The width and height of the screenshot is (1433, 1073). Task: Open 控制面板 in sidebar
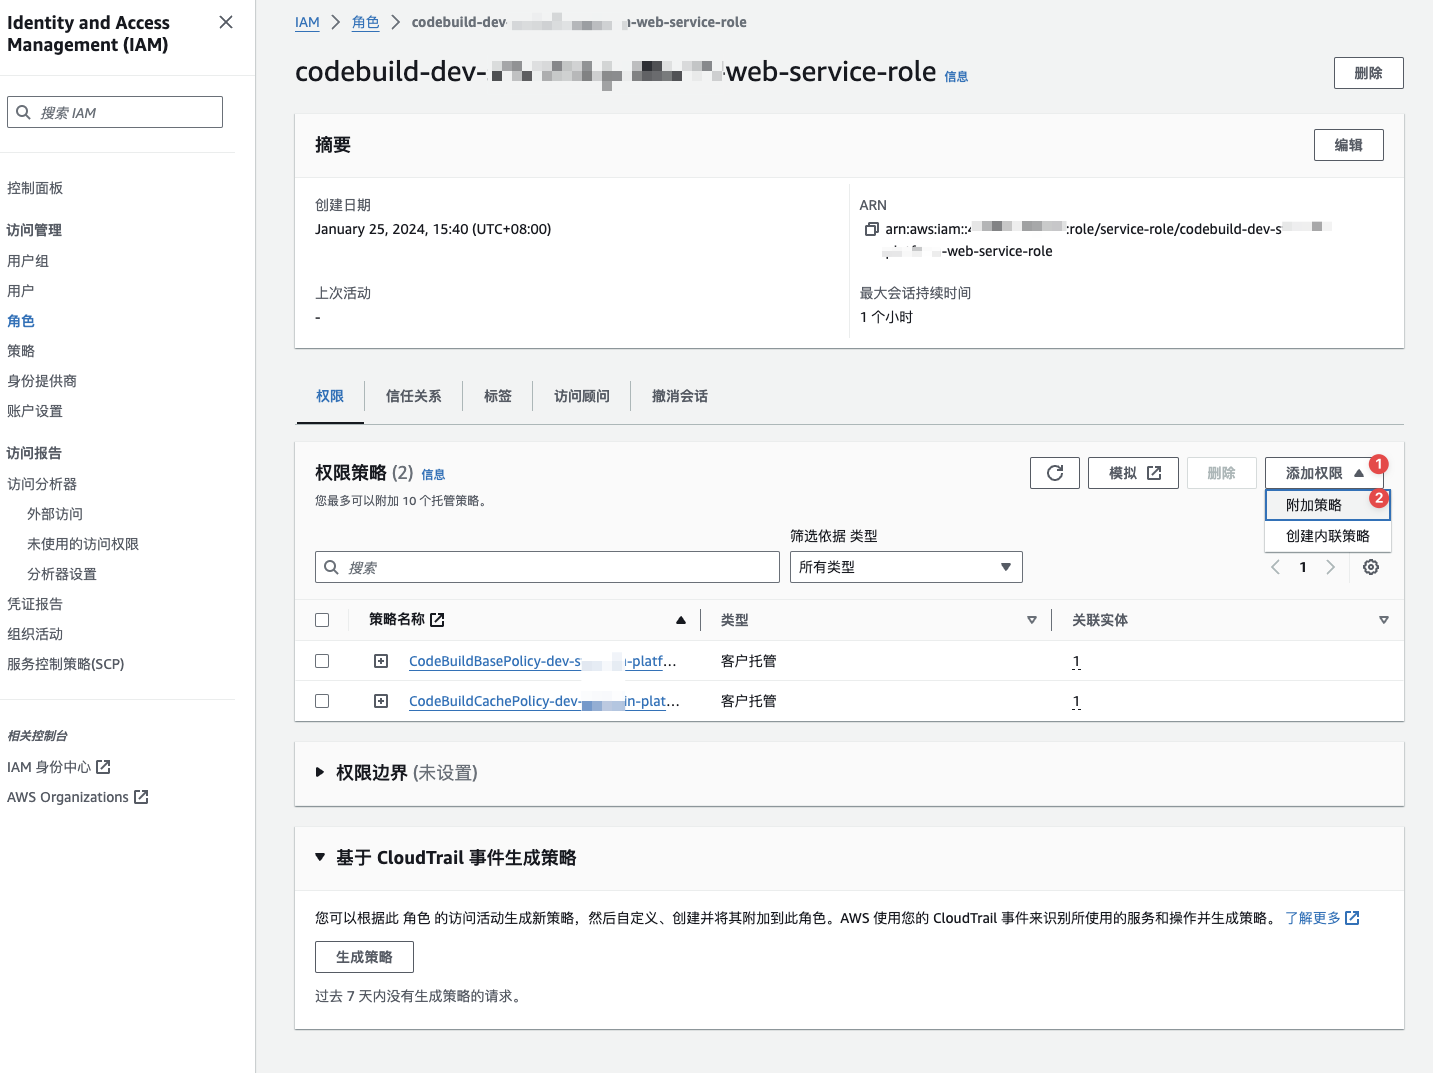tap(35, 188)
